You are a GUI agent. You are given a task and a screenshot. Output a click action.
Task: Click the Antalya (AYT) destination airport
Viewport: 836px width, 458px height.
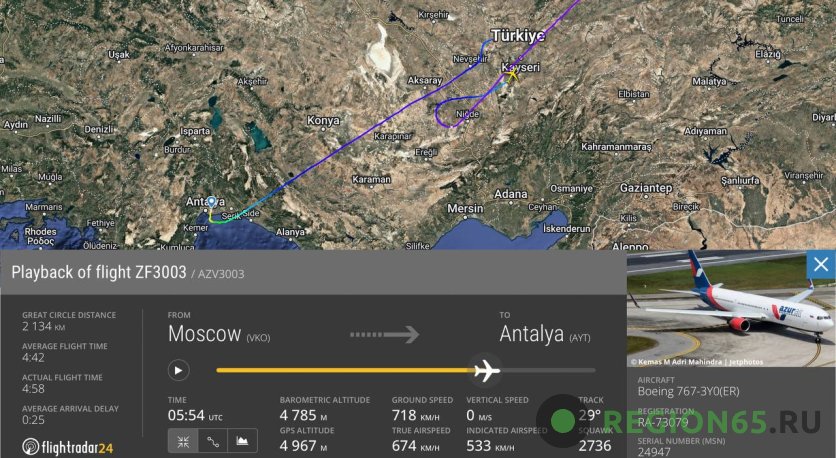coord(545,334)
